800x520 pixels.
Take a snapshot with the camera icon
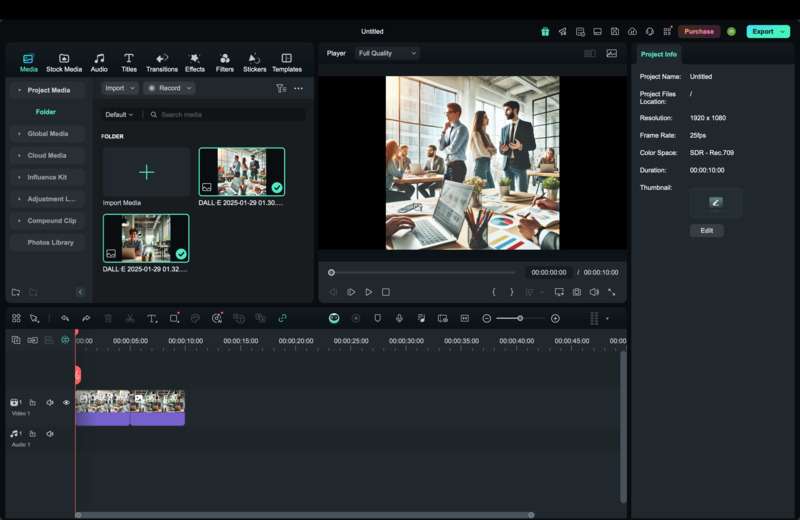pos(577,292)
